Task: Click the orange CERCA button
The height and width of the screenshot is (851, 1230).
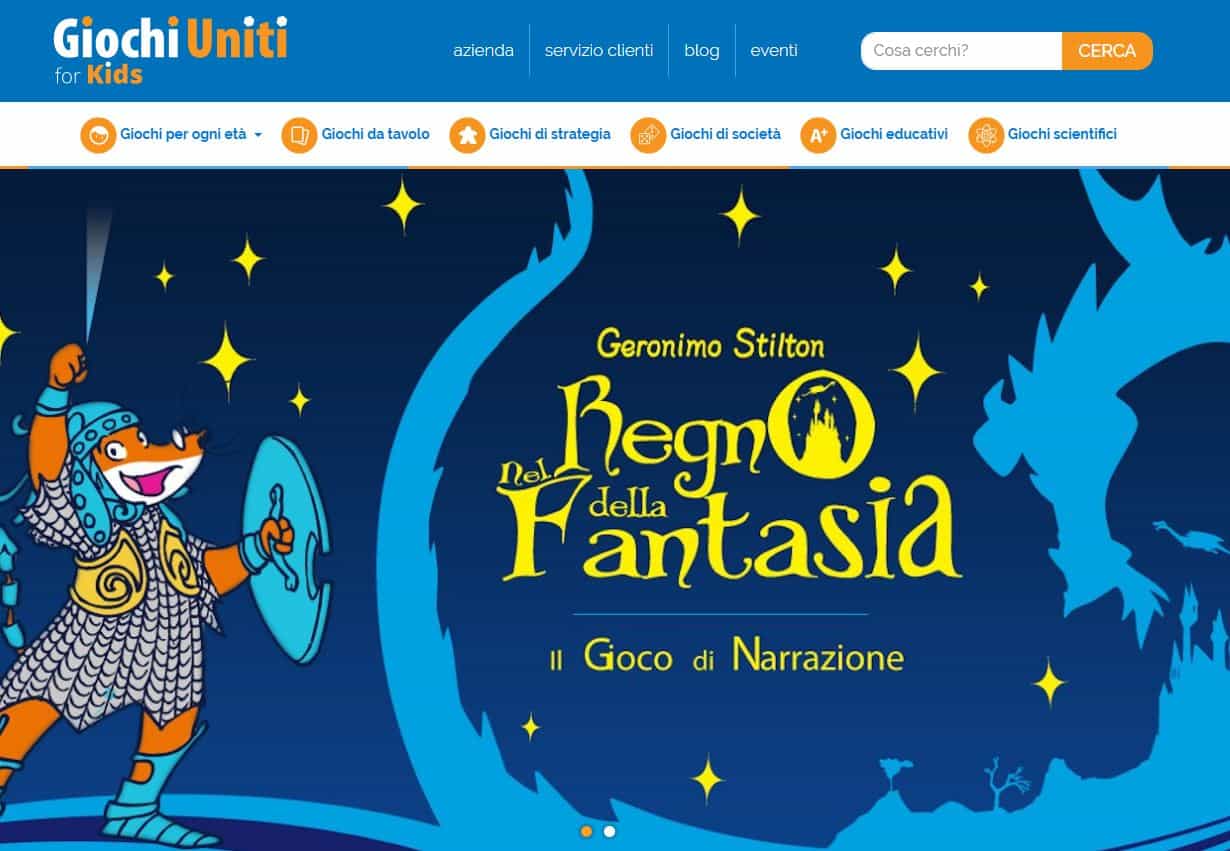Action: click(x=1107, y=51)
